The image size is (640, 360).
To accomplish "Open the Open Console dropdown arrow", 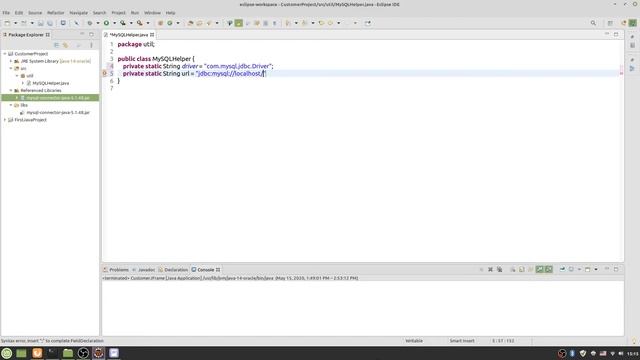I will 596,269.
